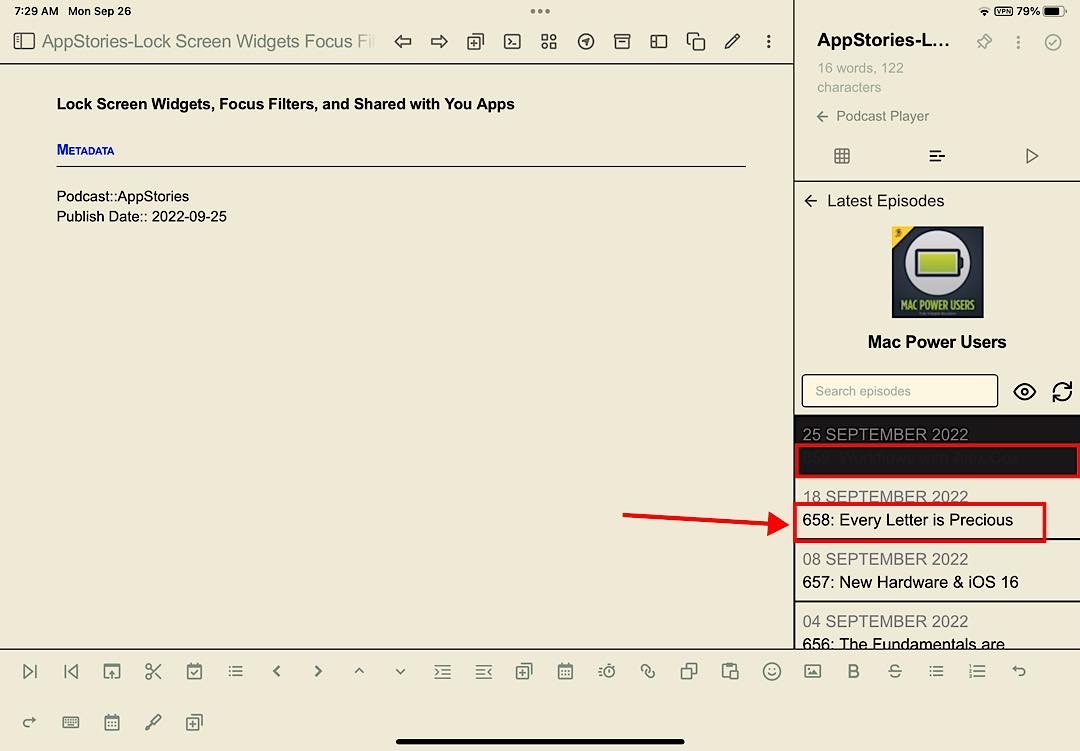Open the top multitasking three dots
Image resolution: width=1080 pixels, height=751 pixels.
(540, 11)
